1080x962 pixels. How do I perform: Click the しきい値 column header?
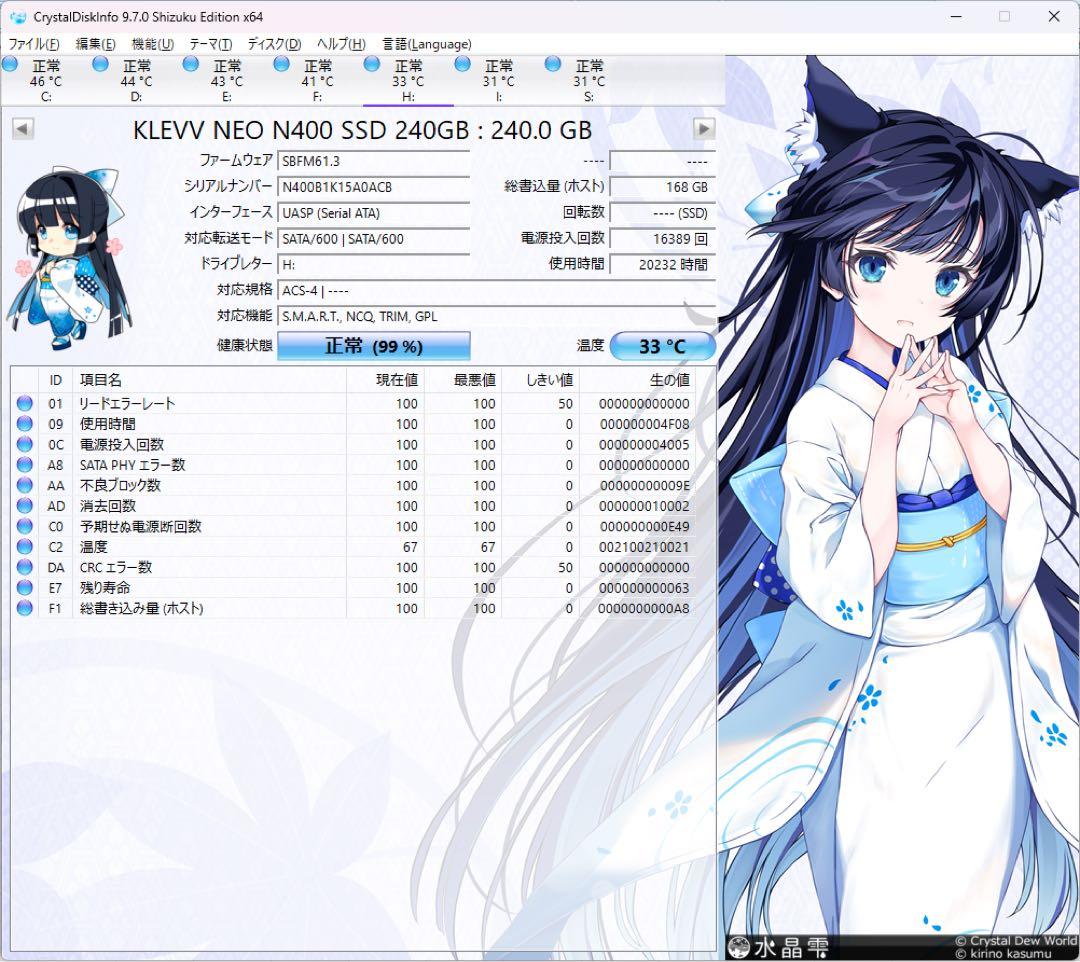[x=541, y=380]
